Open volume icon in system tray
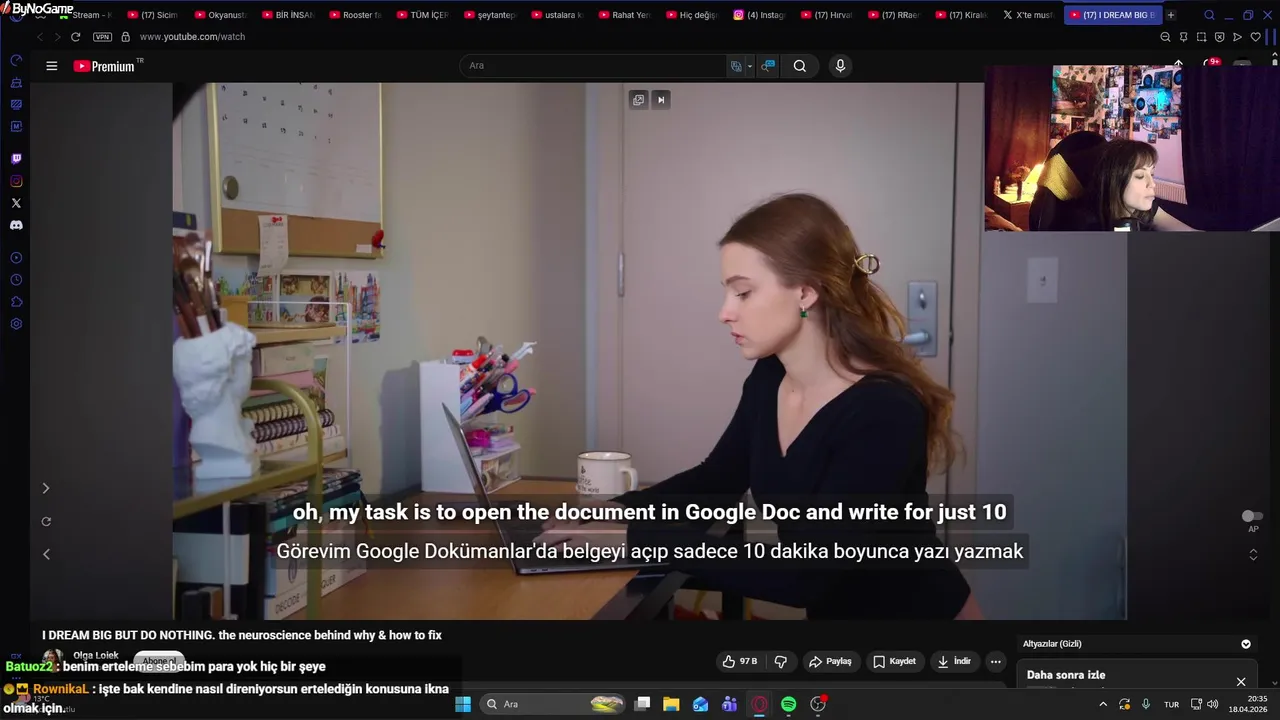 (1212, 705)
